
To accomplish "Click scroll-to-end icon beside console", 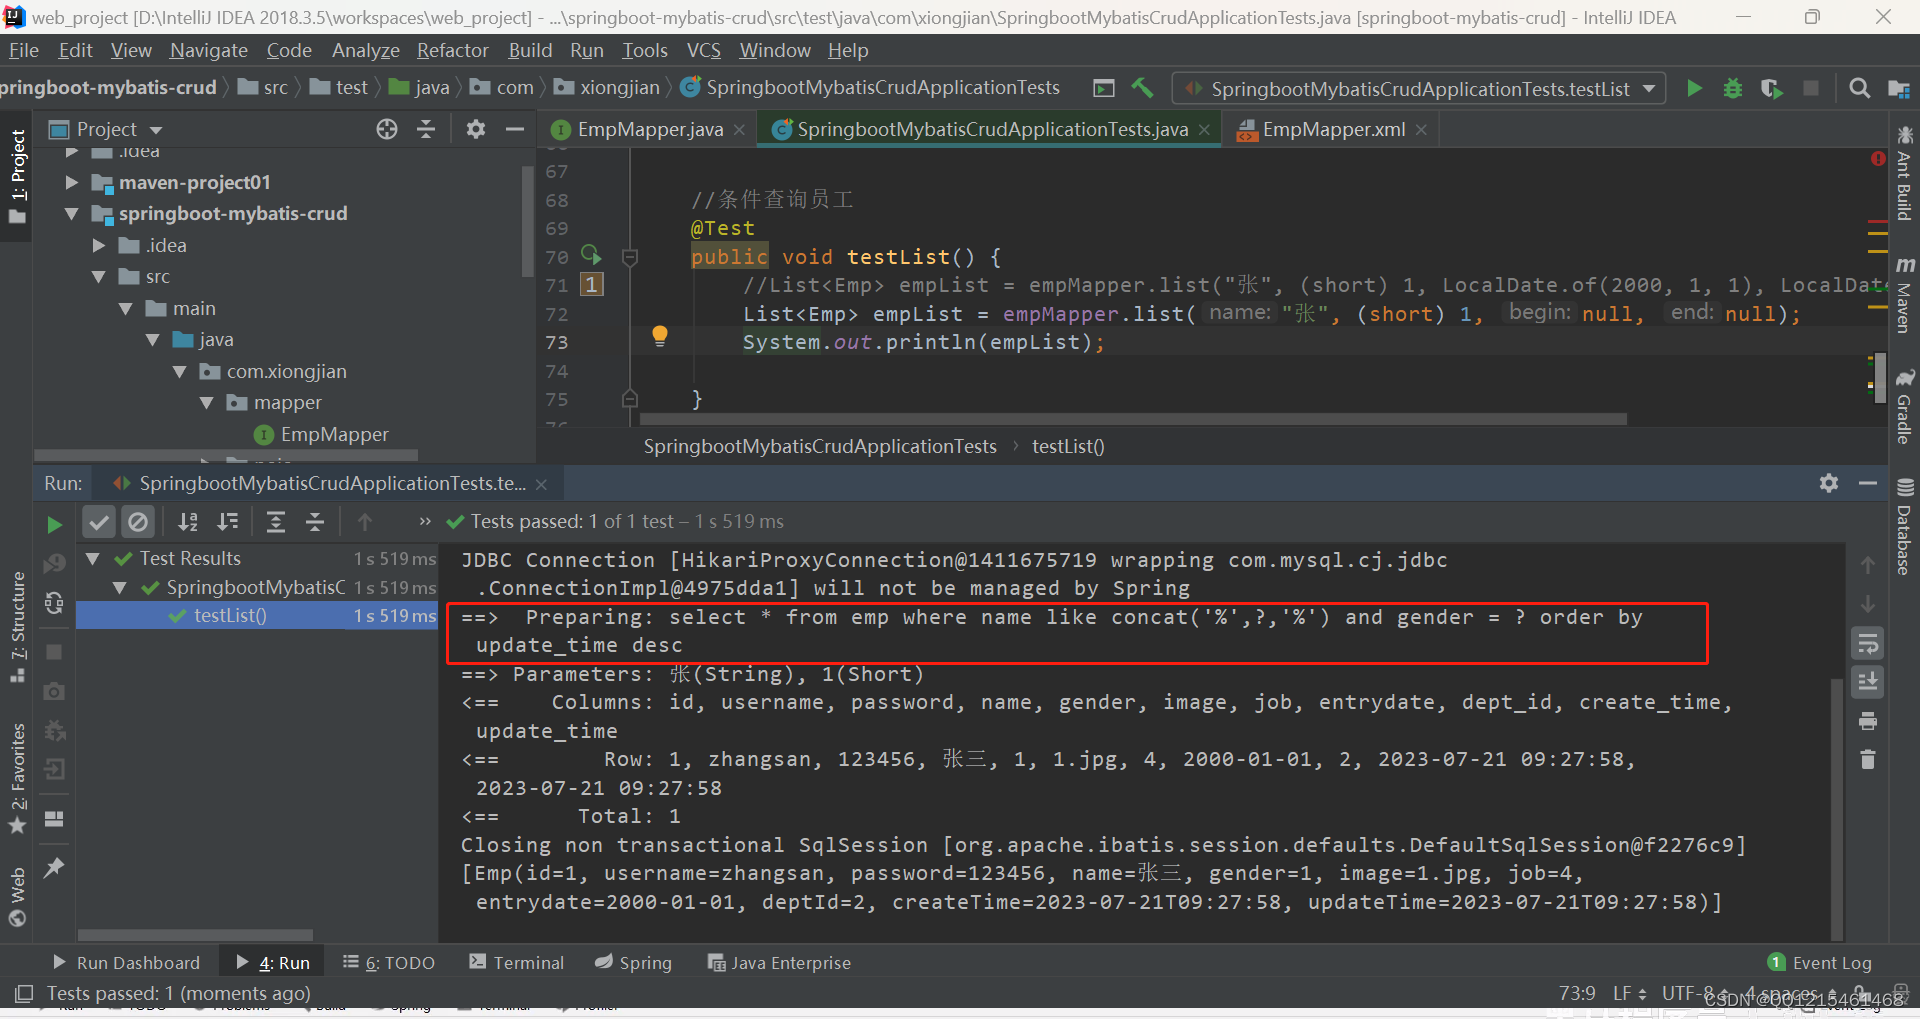I will [1868, 682].
